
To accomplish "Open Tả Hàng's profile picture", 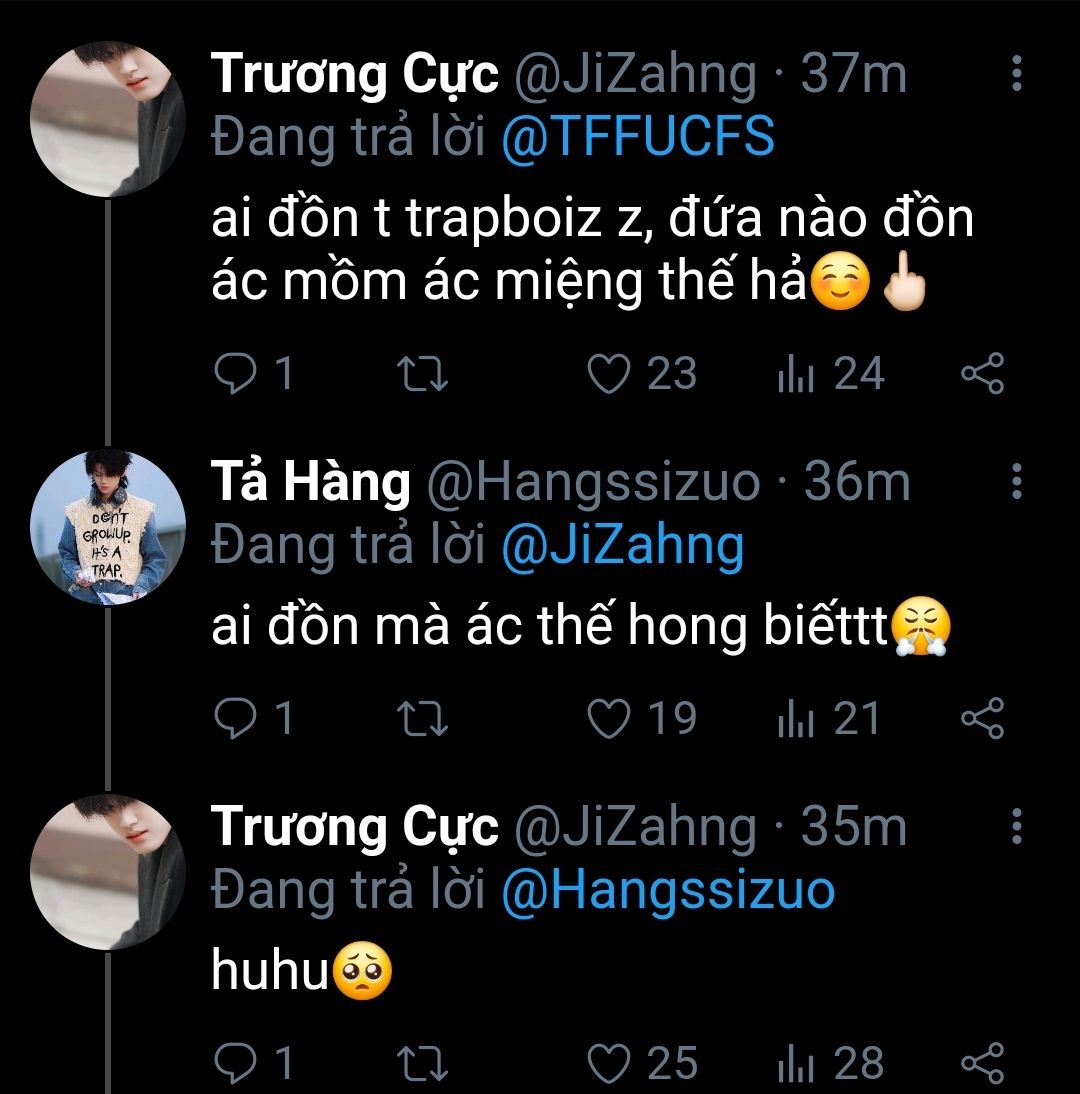I will click(107, 527).
